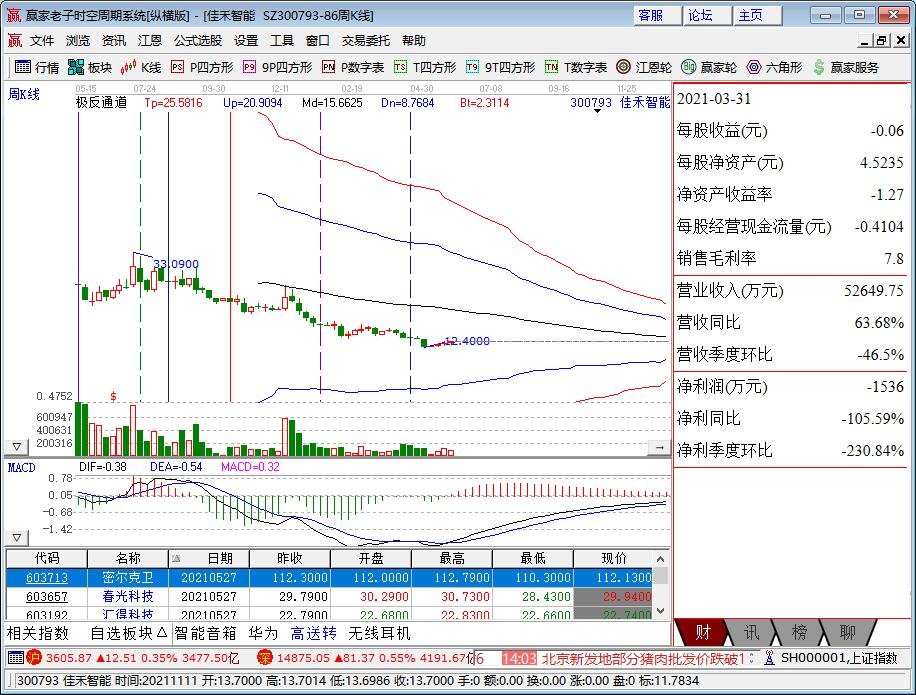Click the 周K线 period label
Screen dimensions: 916x695
click(x=23, y=94)
